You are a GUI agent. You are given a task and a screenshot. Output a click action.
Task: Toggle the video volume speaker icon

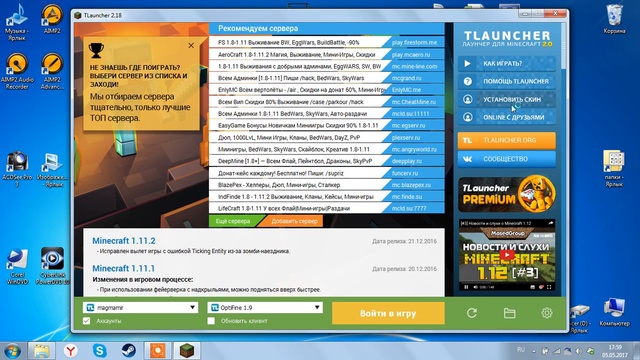pyautogui.click(x=475, y=287)
